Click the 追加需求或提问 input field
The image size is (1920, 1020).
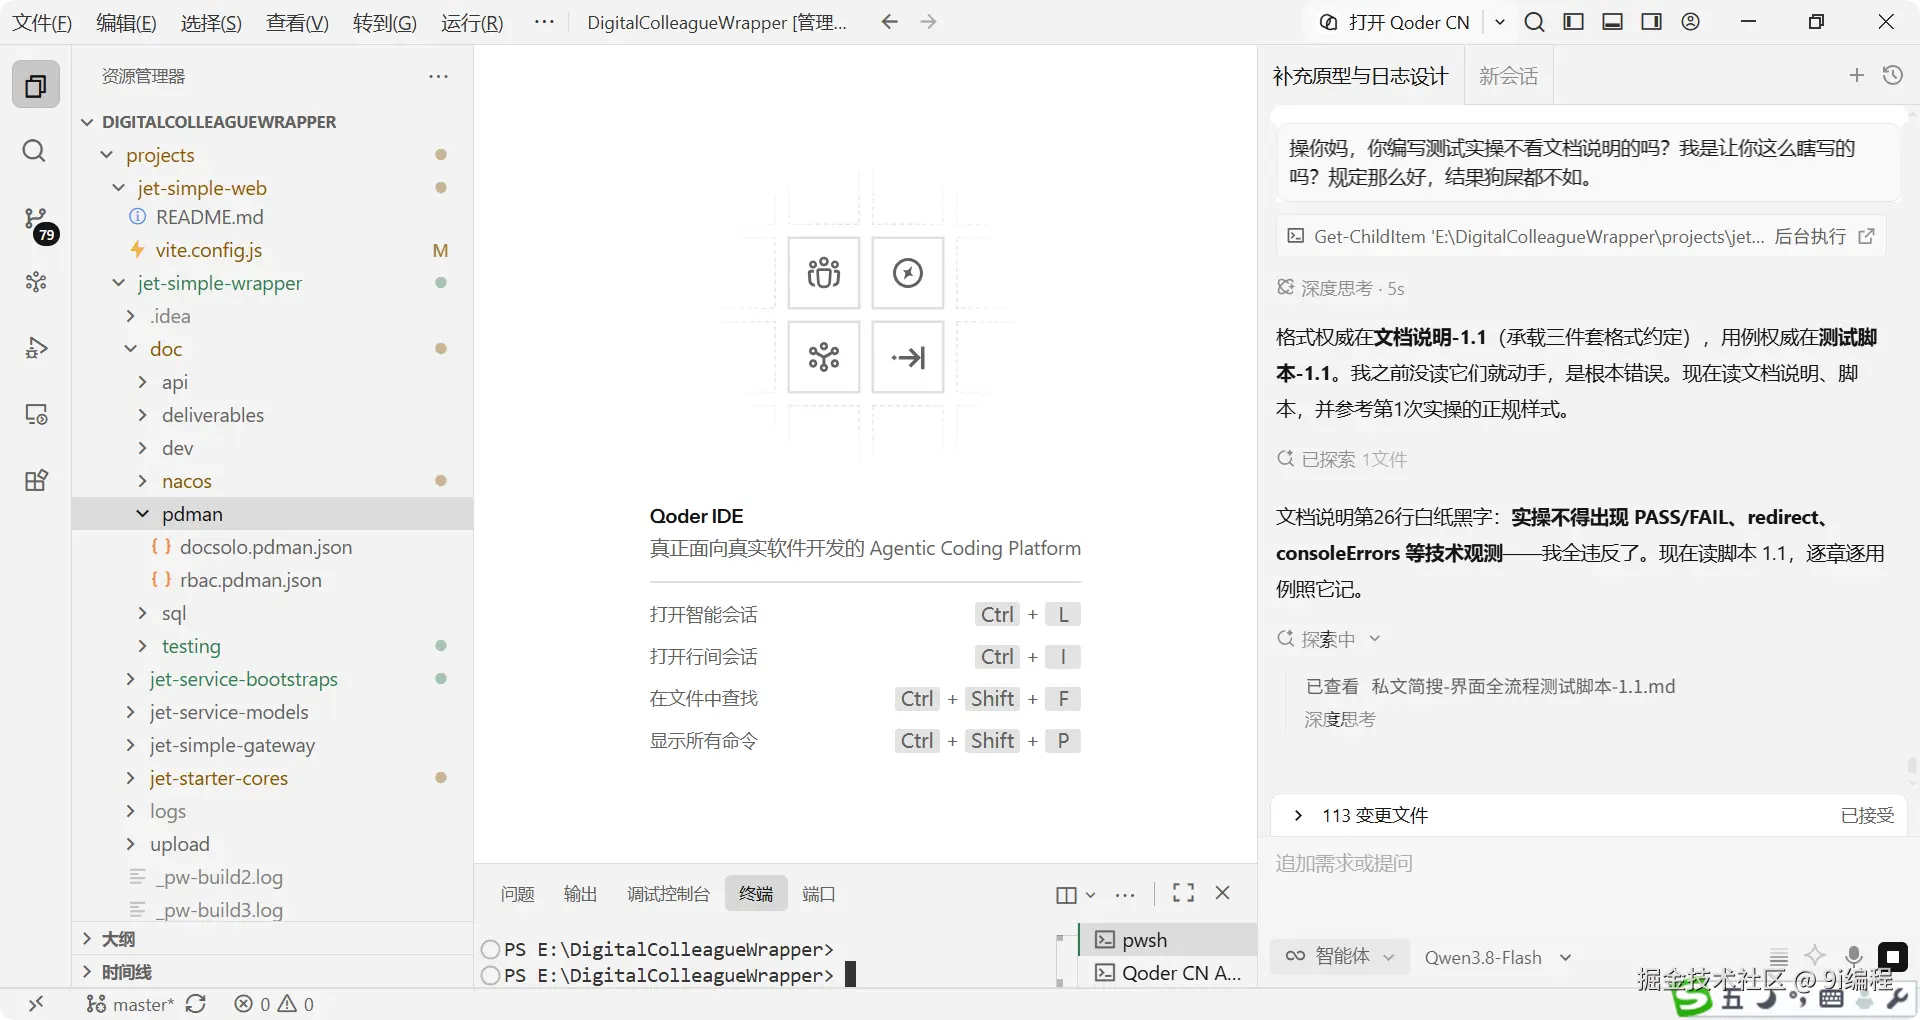click(1586, 863)
